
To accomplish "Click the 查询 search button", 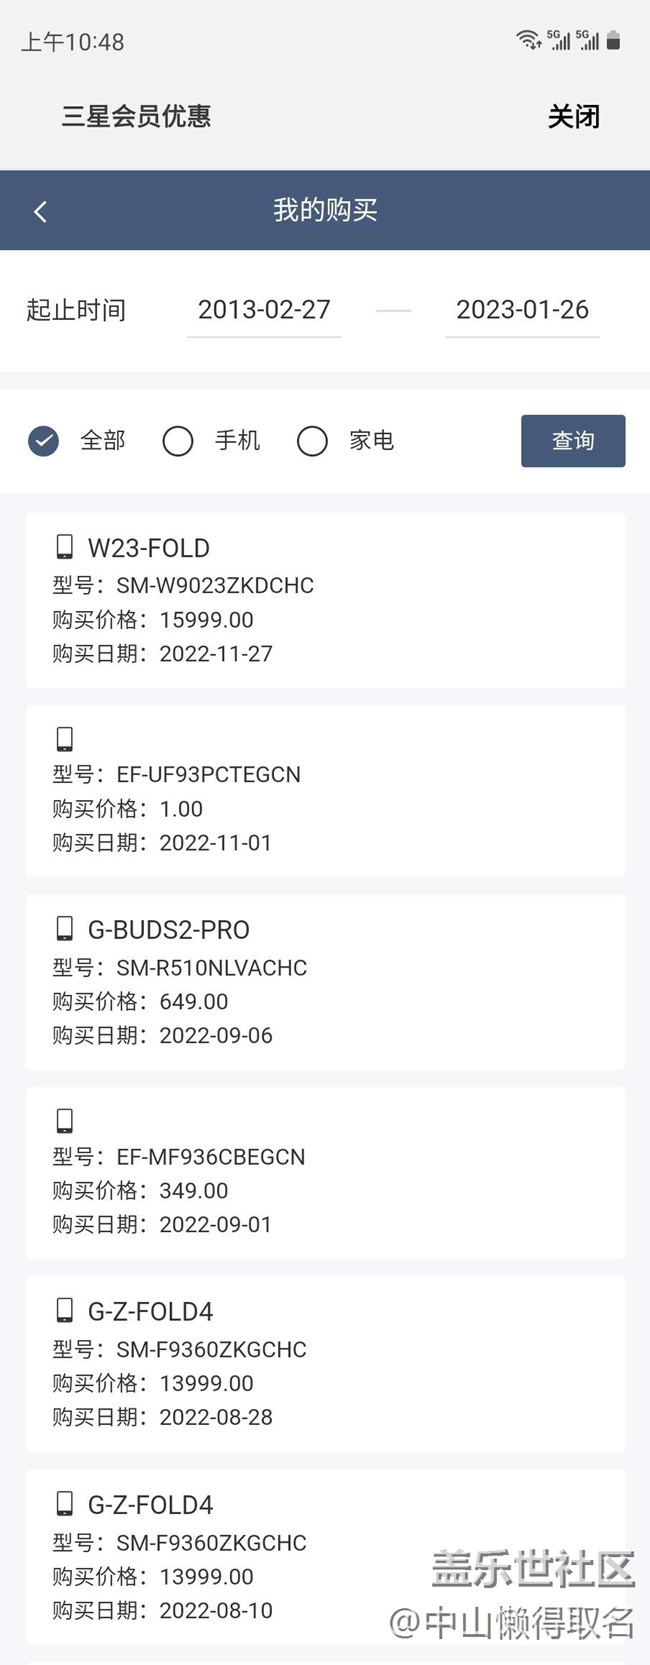I will coord(573,441).
